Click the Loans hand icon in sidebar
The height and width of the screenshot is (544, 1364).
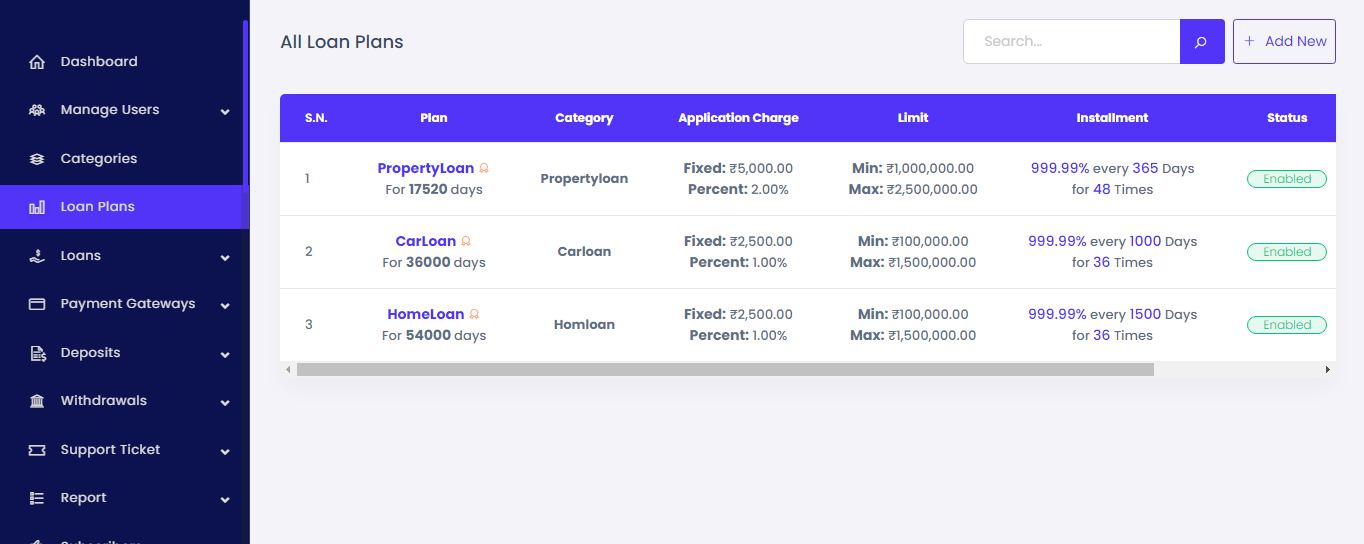(x=37, y=256)
